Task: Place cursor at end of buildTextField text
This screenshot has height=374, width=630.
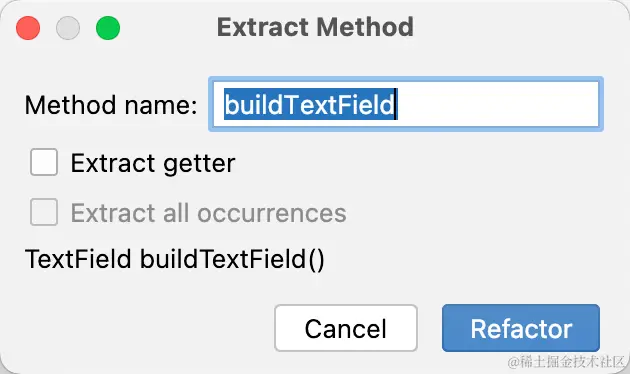Action: coord(396,104)
